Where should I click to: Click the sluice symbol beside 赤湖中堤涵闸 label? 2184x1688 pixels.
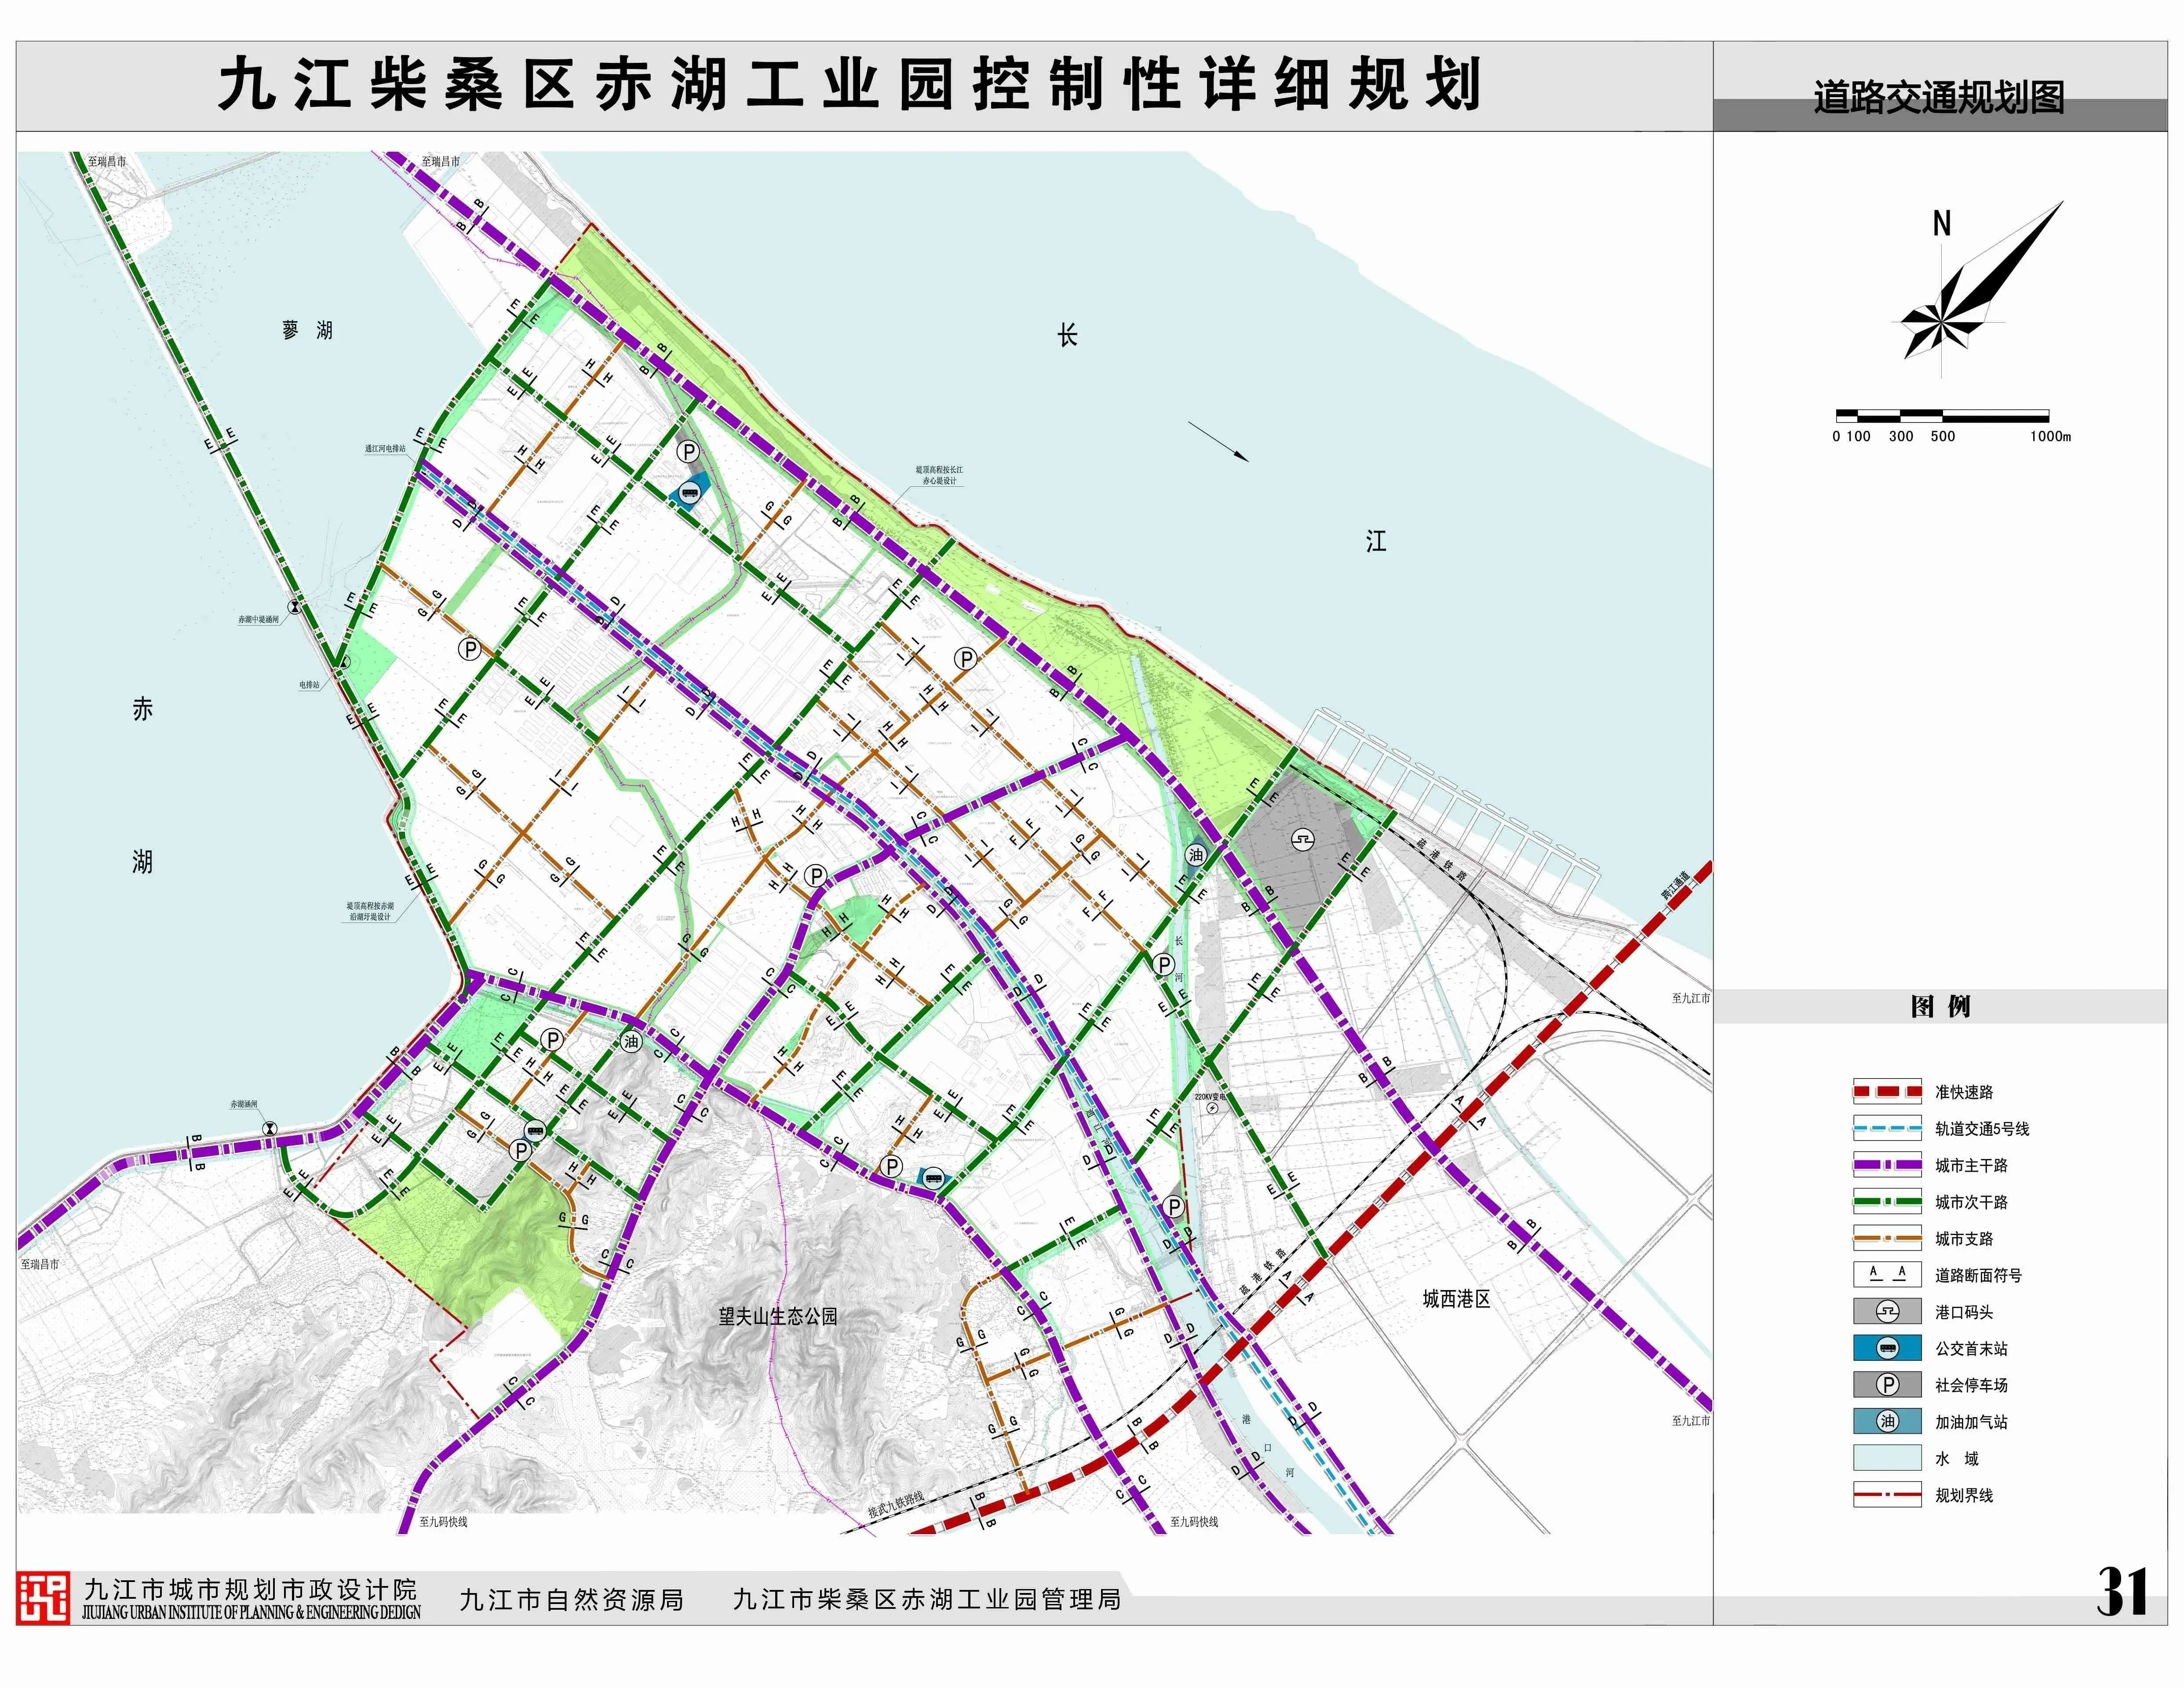[295, 607]
